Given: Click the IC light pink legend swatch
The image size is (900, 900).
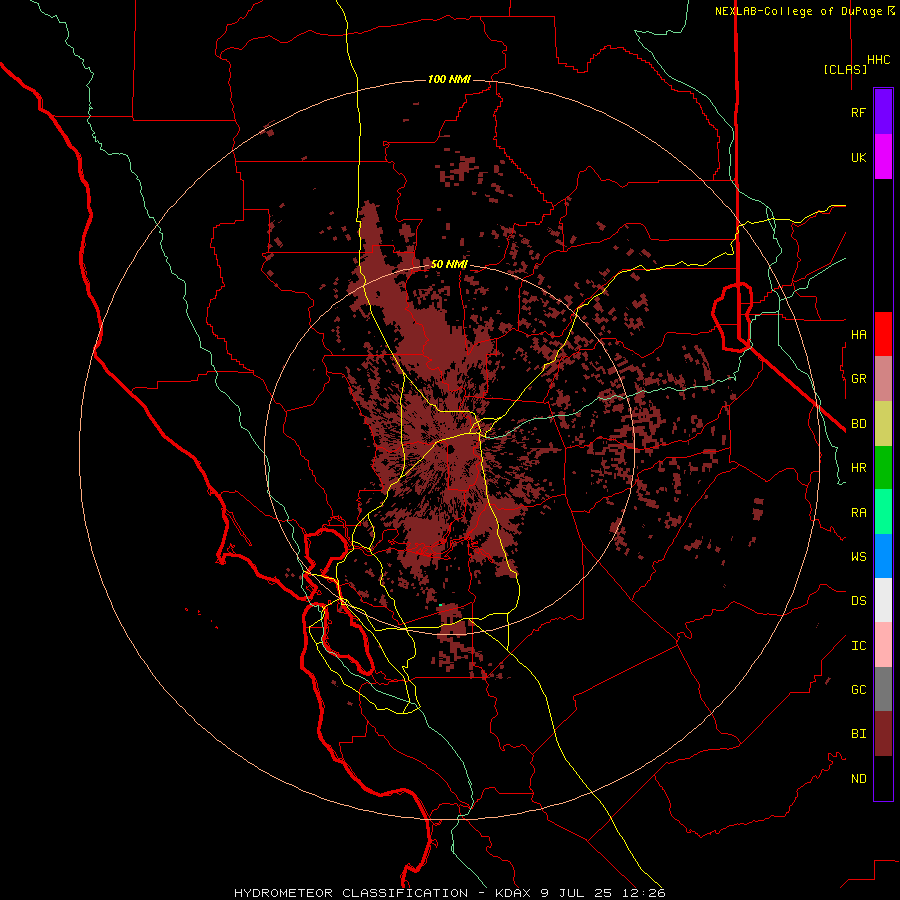Looking at the screenshot, I should tap(883, 645).
